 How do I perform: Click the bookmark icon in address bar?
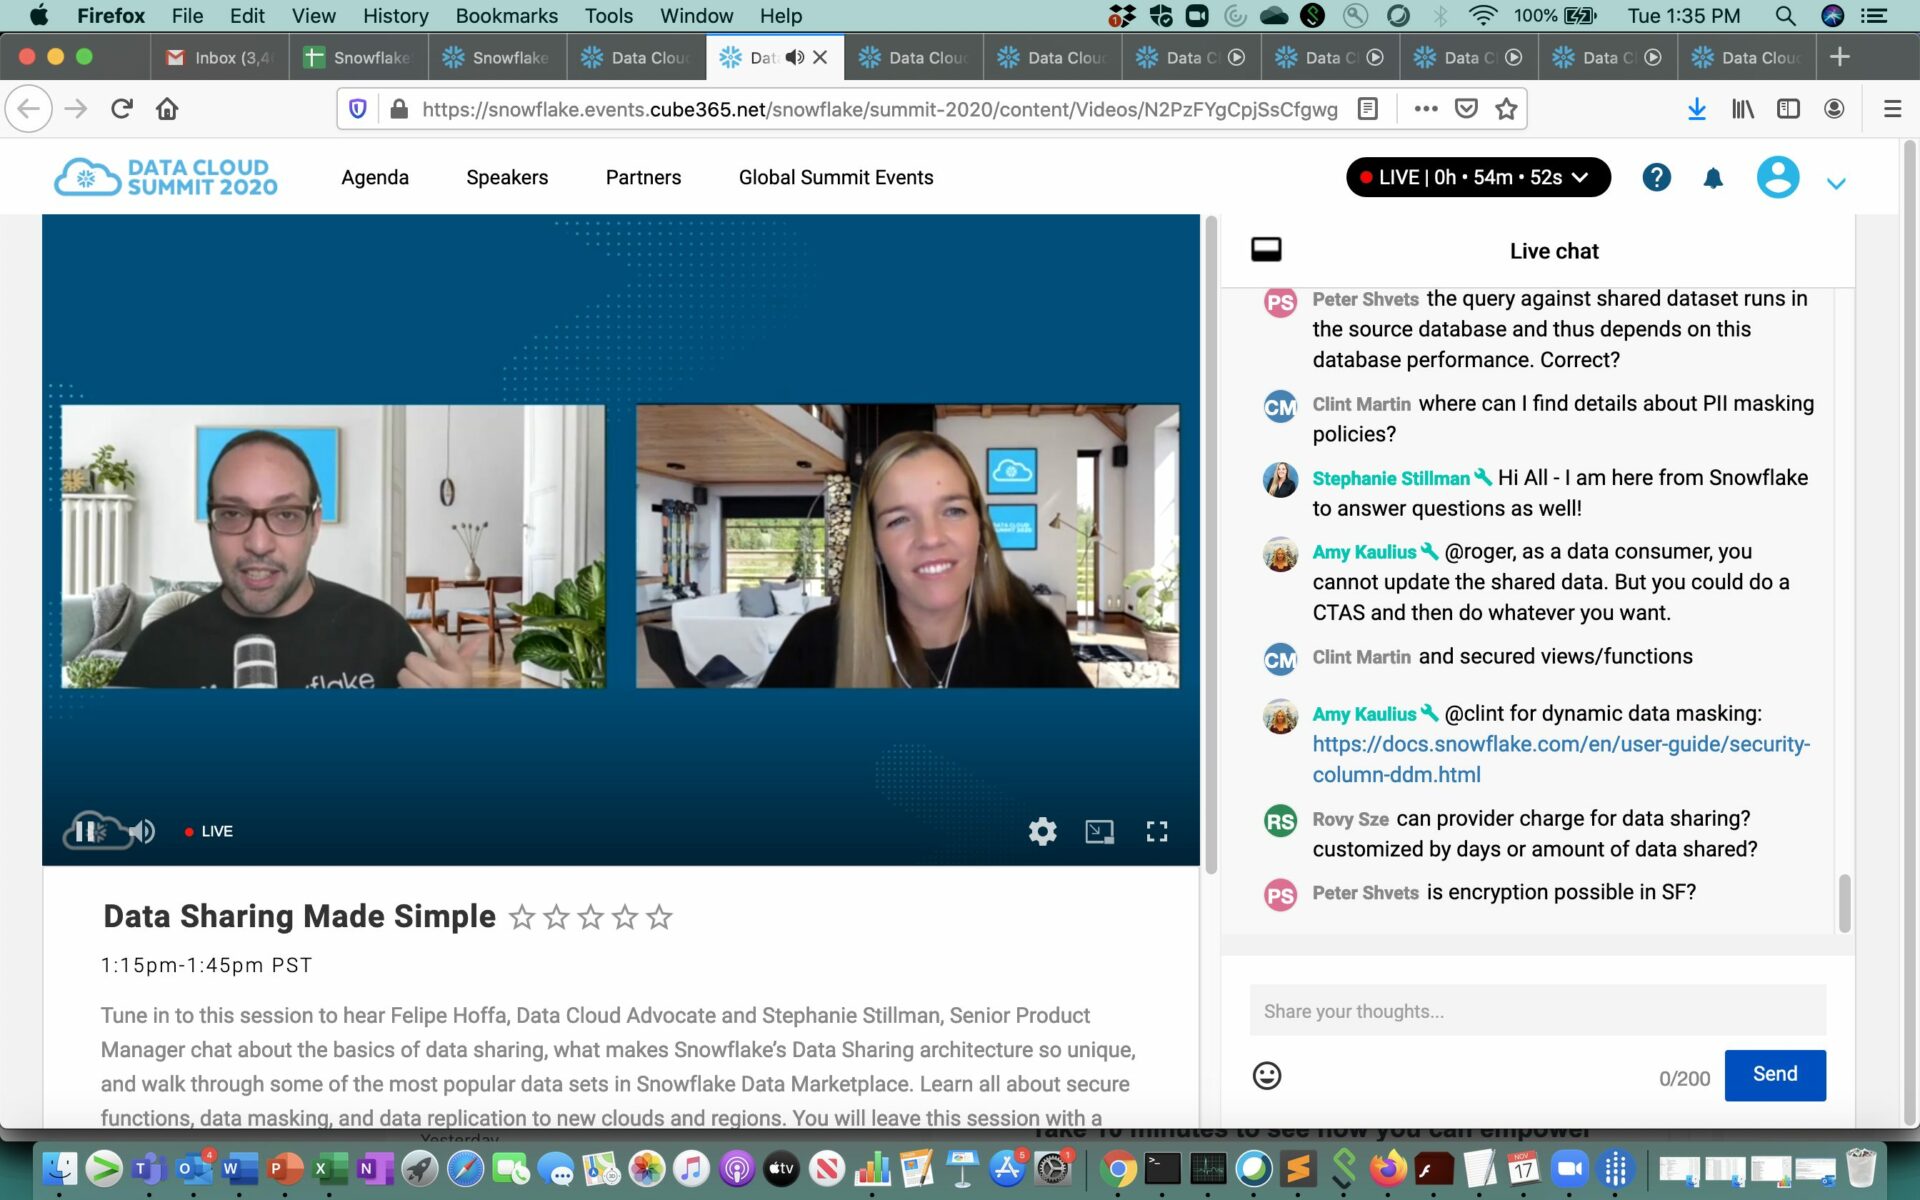tap(1507, 108)
